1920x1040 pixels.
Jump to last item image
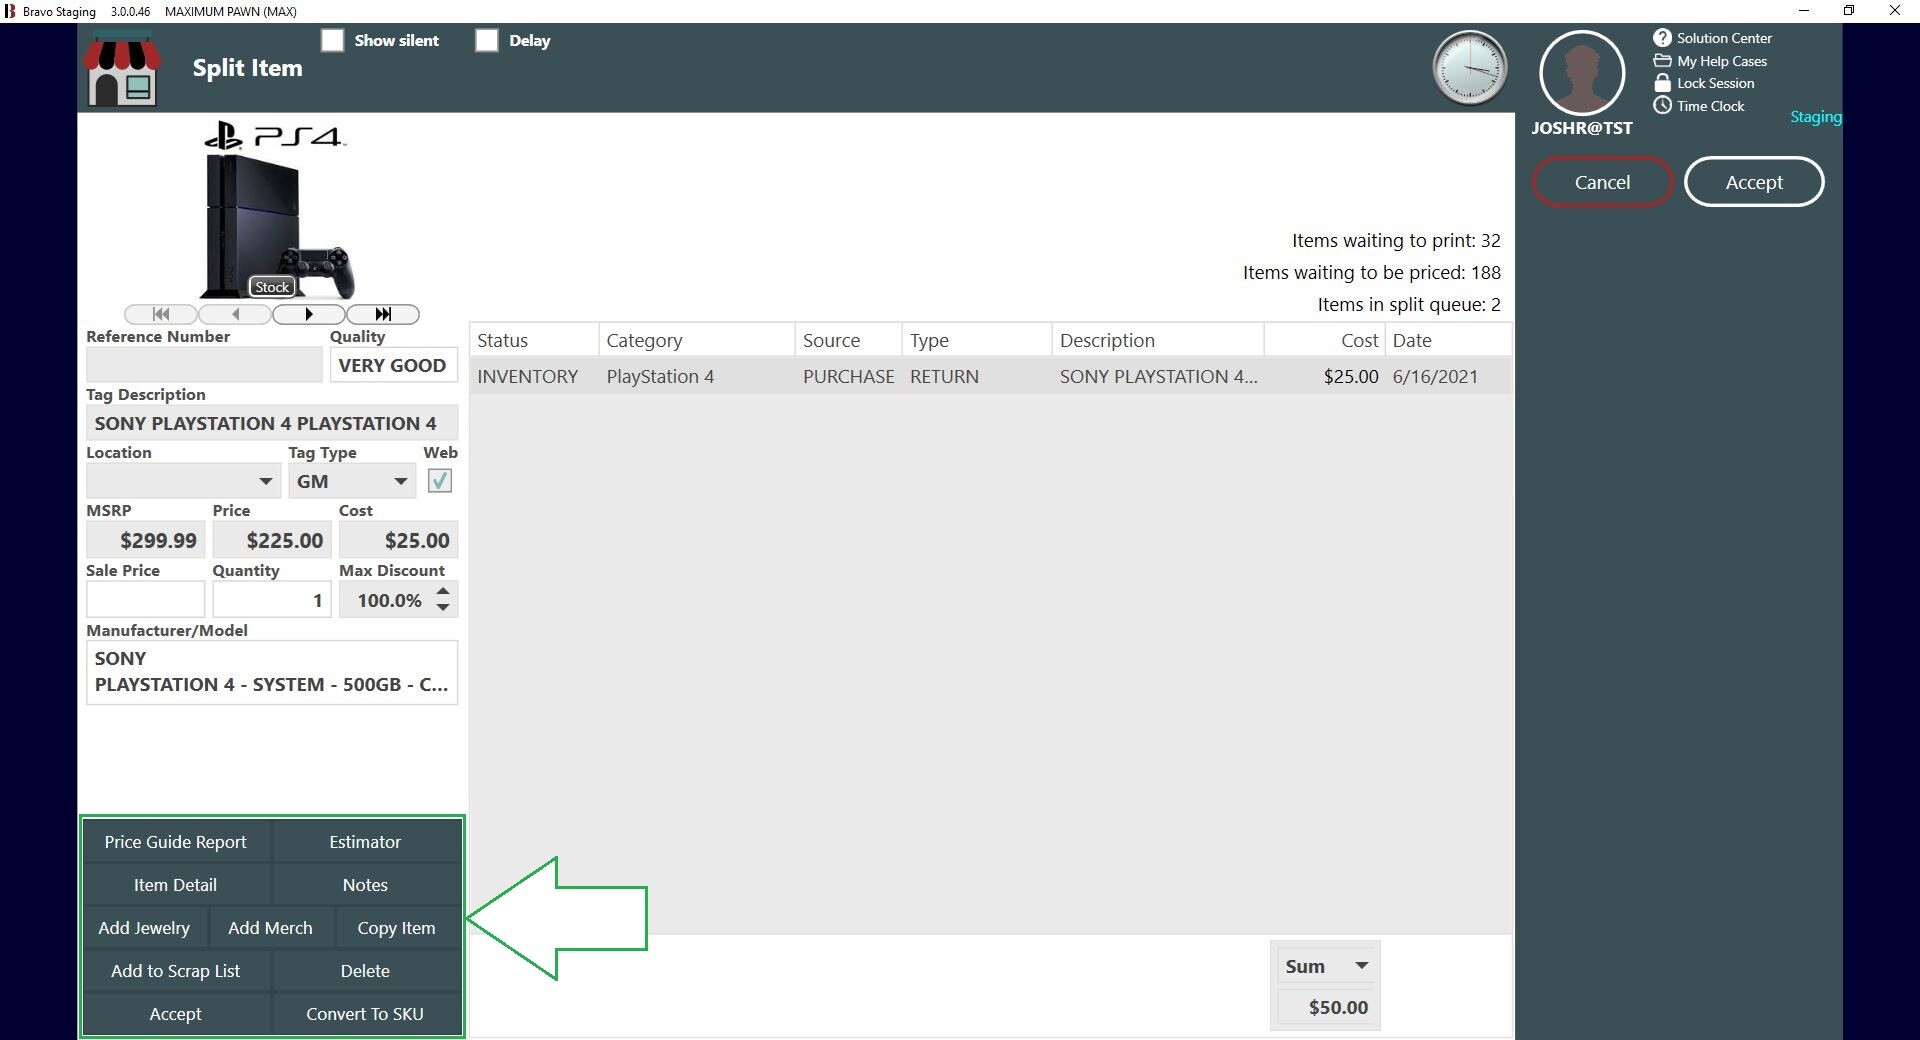click(383, 314)
